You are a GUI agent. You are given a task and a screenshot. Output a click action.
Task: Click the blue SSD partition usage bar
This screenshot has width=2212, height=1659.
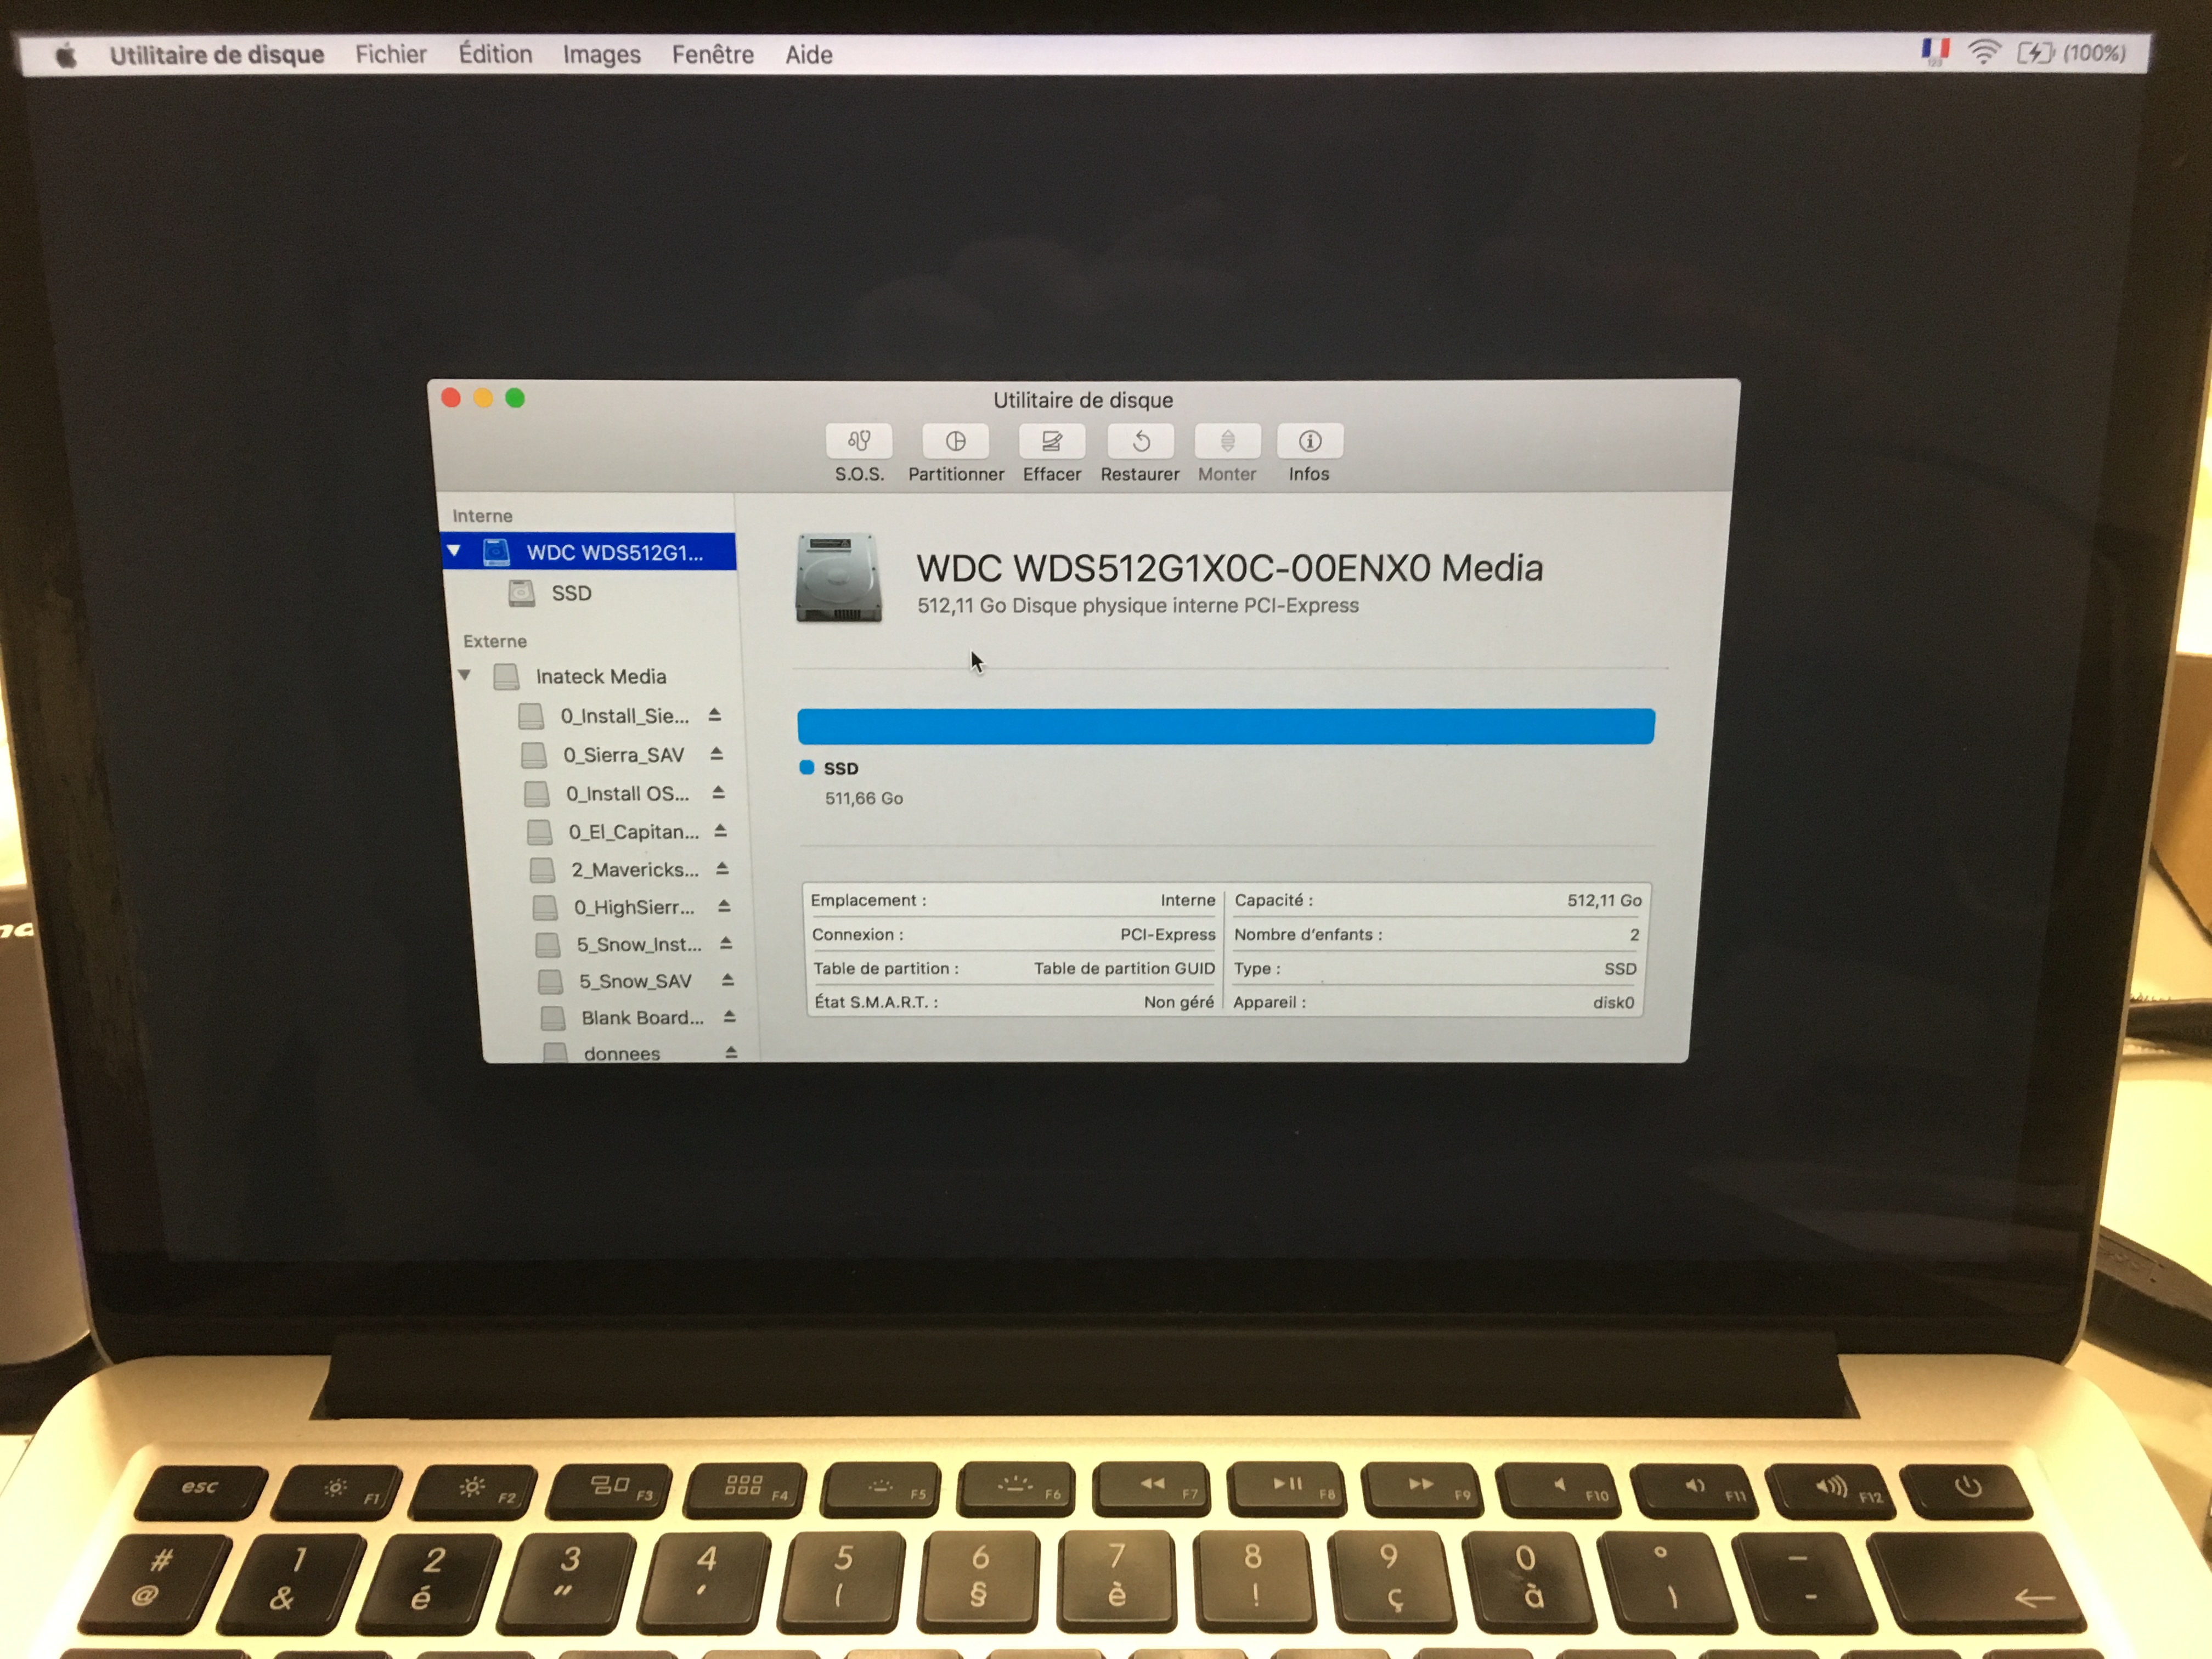pyautogui.click(x=1226, y=726)
